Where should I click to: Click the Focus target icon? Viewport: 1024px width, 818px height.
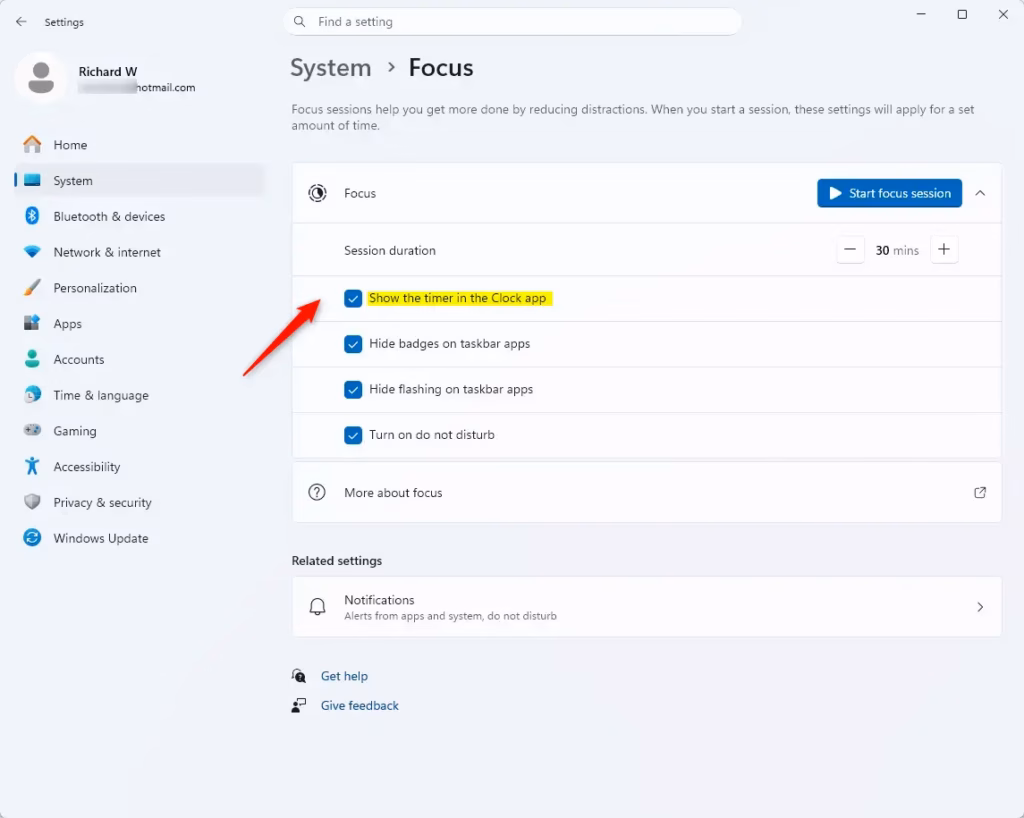coord(317,193)
